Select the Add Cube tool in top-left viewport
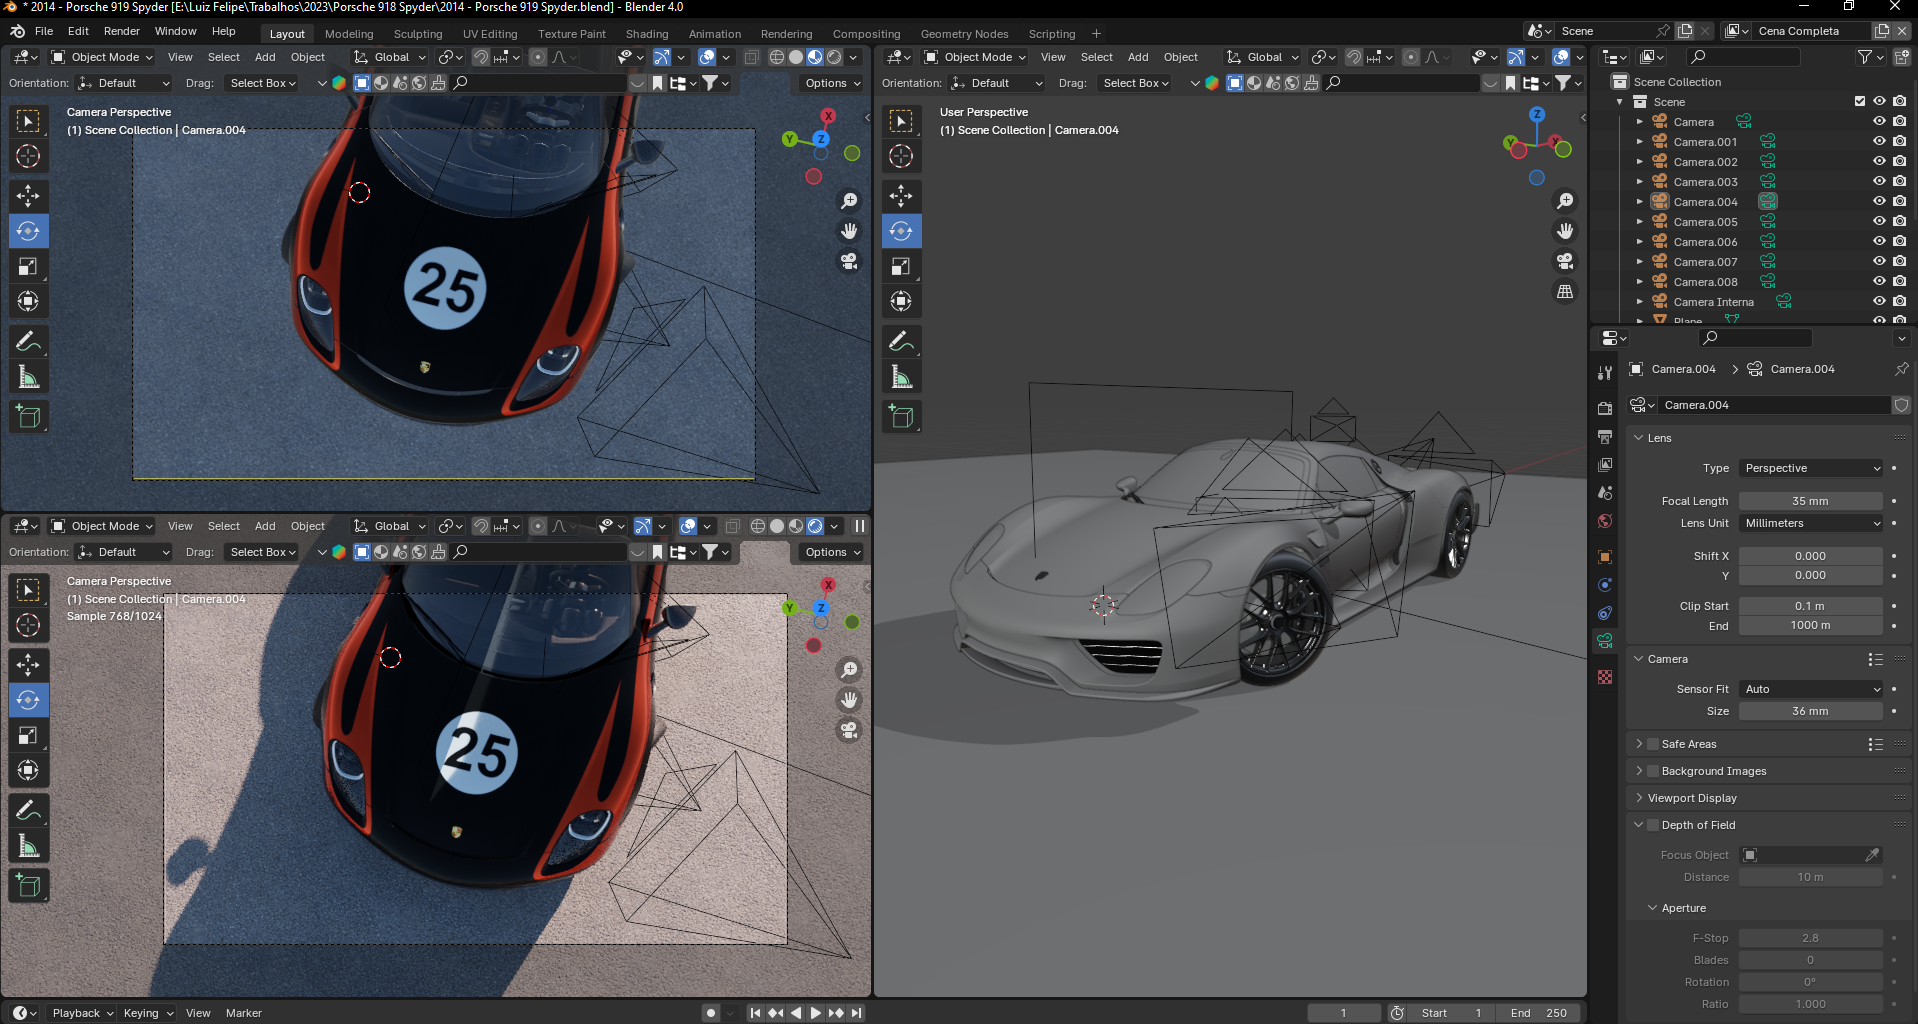The image size is (1918, 1024). [28, 416]
